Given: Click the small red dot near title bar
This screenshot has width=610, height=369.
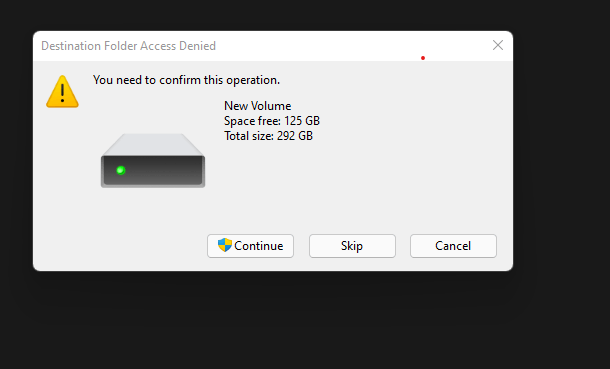Looking at the screenshot, I should click(423, 58).
